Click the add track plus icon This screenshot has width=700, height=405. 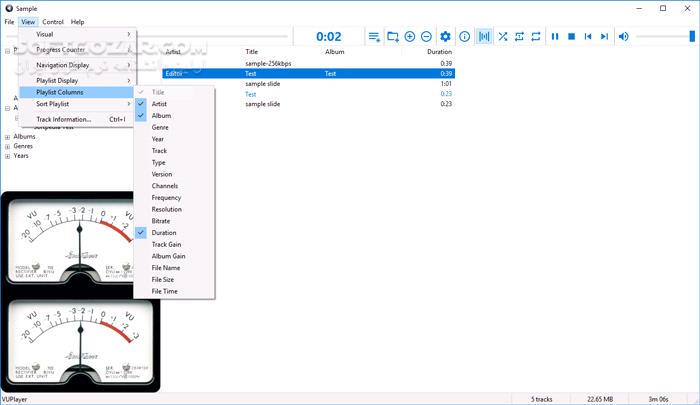coord(410,37)
